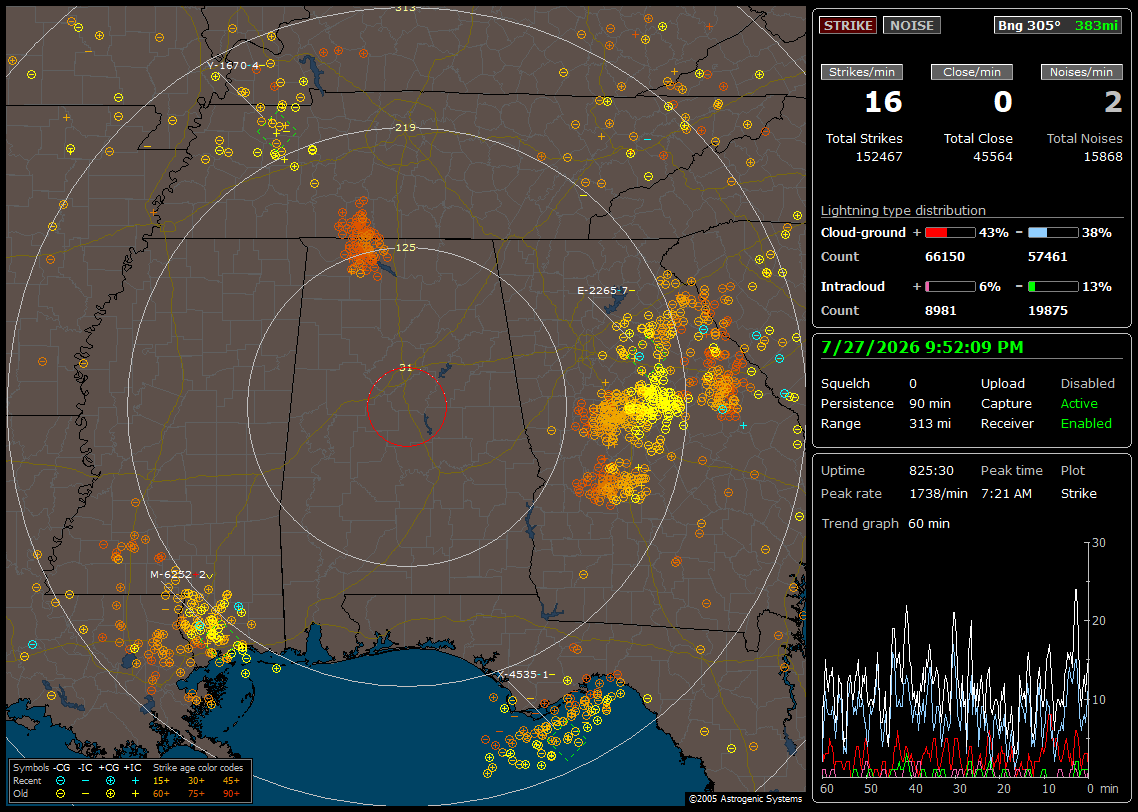Click the storm cell marker Y-1670-4
This screenshot has height=812, width=1138.
[x=233, y=65]
